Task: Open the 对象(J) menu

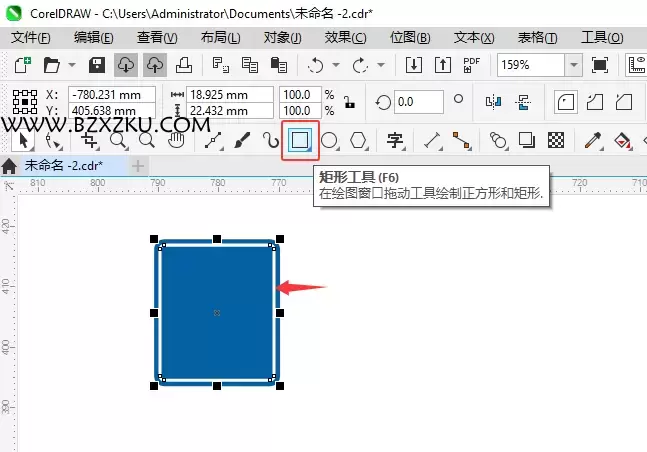Action: coord(283,38)
